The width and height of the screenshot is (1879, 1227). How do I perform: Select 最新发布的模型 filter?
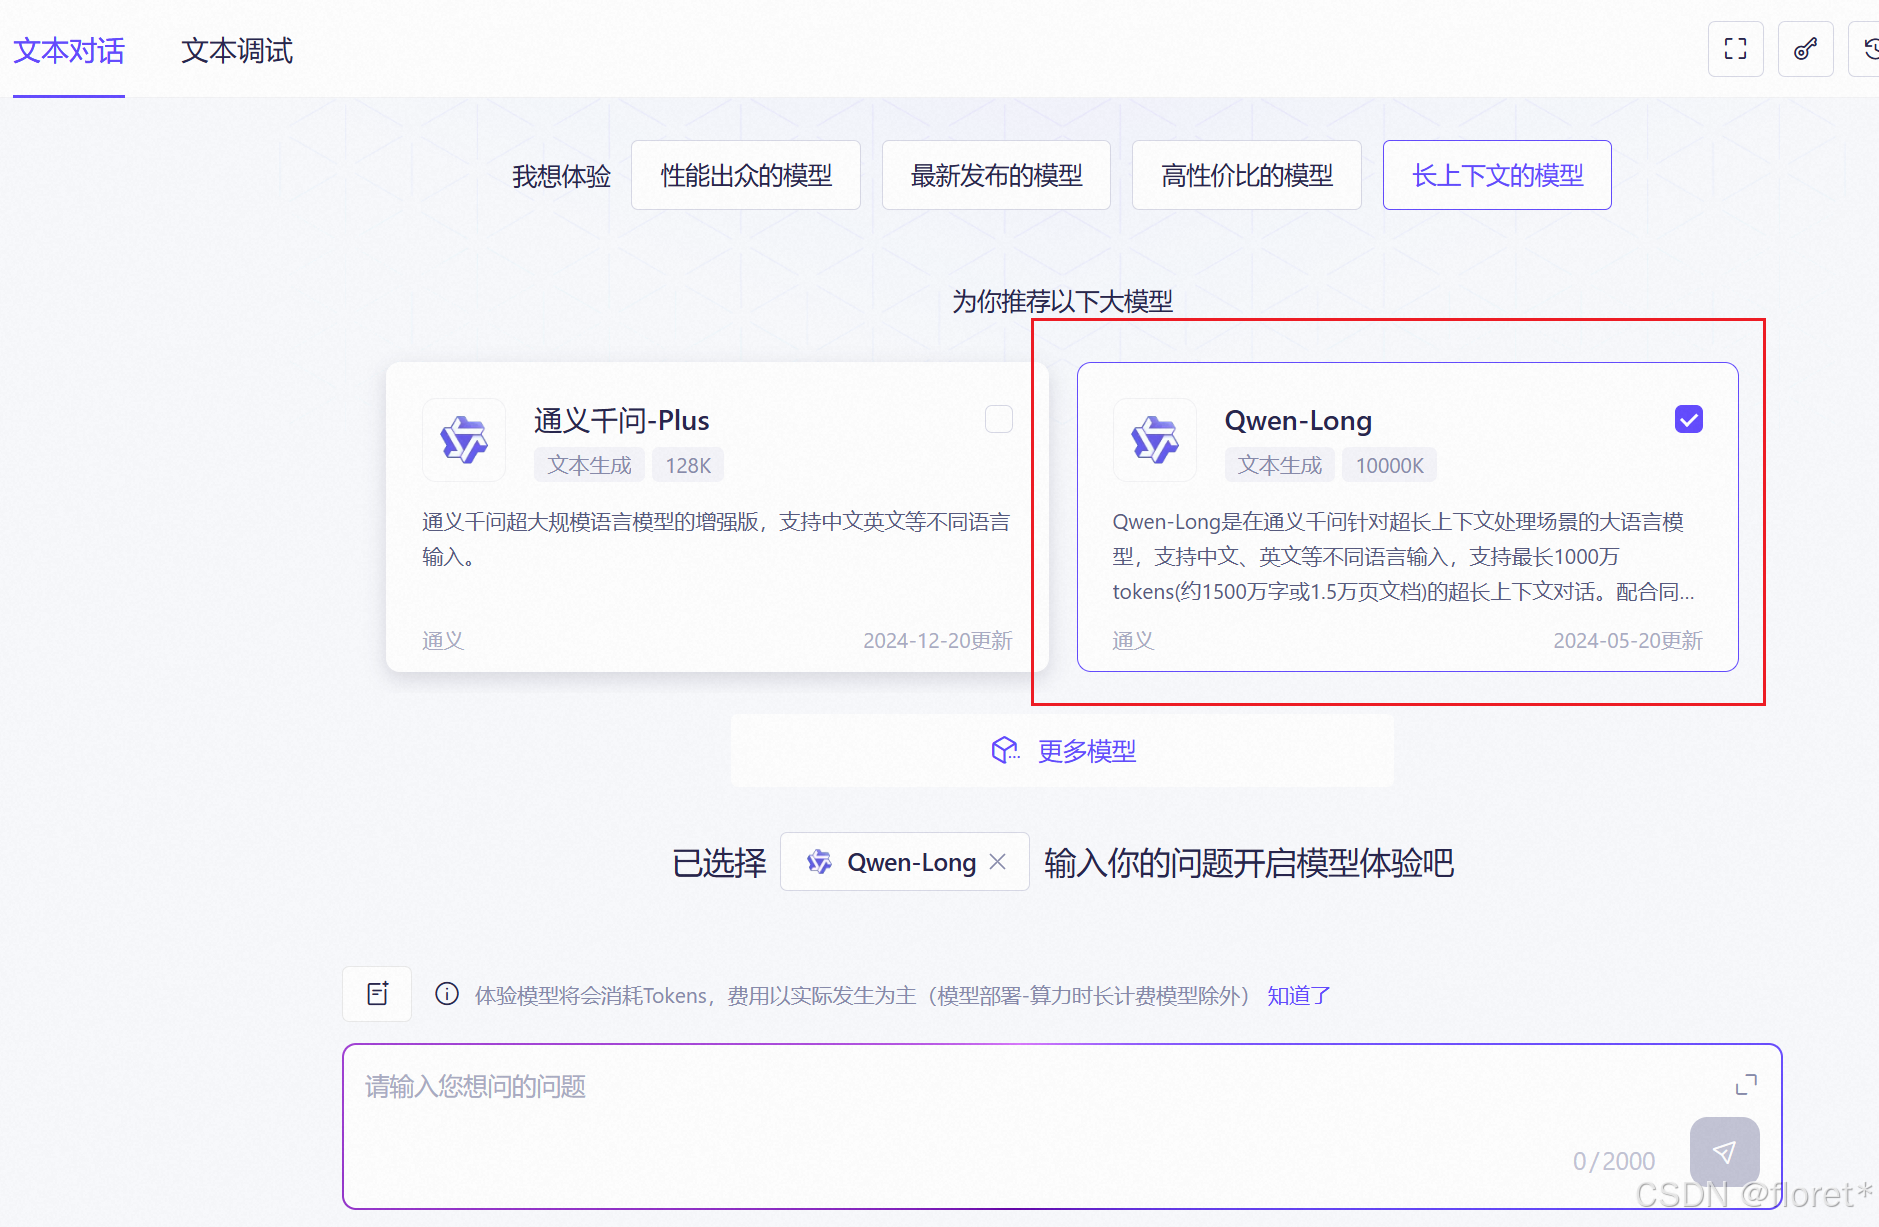(996, 175)
